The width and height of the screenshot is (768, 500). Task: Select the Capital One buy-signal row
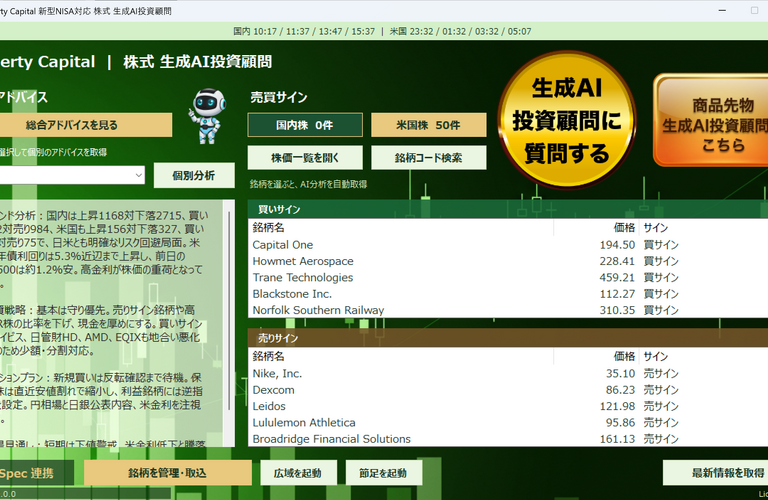click(x=508, y=244)
